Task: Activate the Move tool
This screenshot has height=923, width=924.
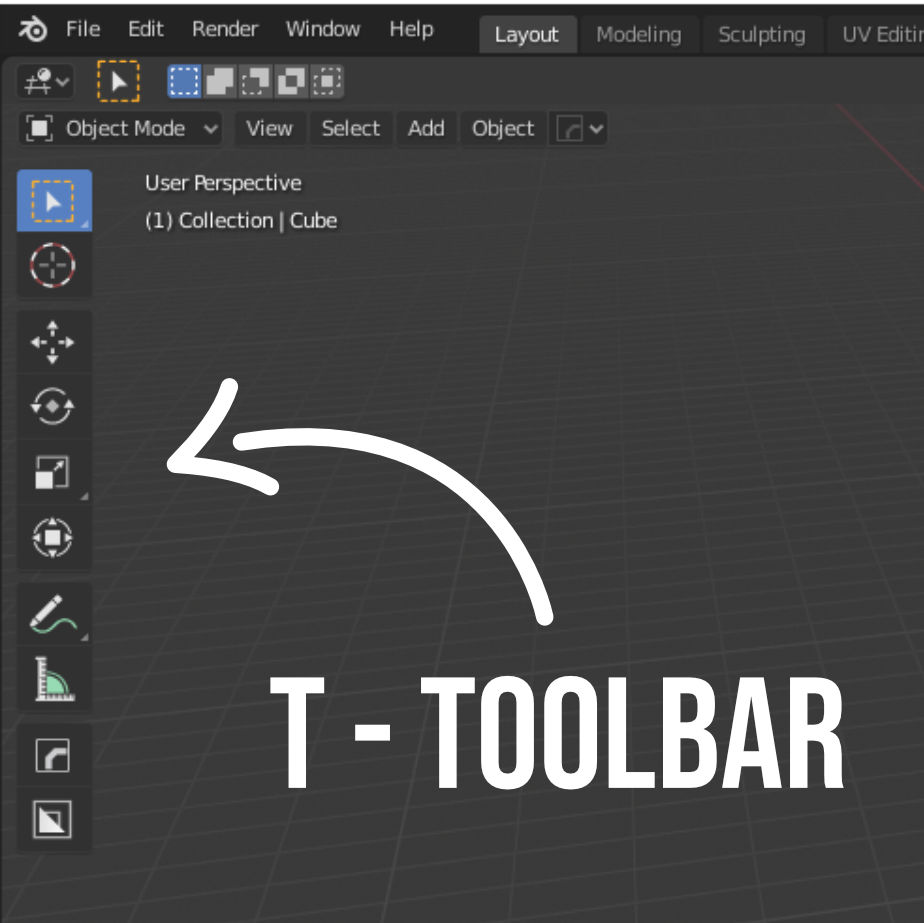Action: (53, 342)
